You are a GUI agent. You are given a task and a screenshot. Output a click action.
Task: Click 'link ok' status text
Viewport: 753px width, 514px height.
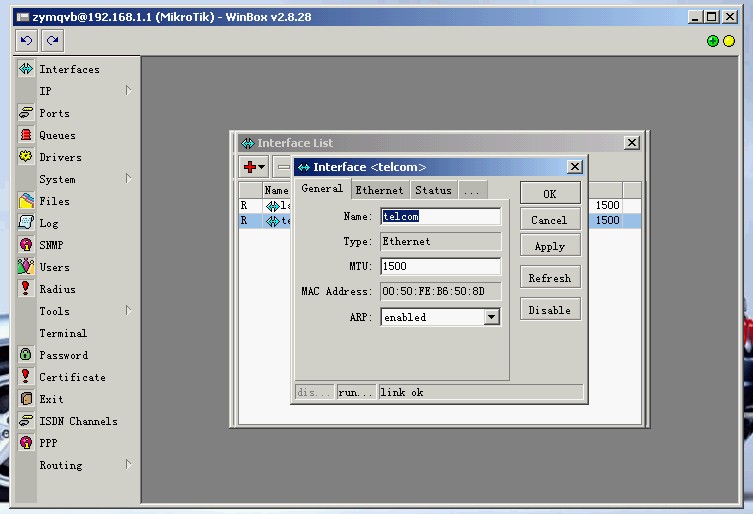pyautogui.click(x=402, y=392)
